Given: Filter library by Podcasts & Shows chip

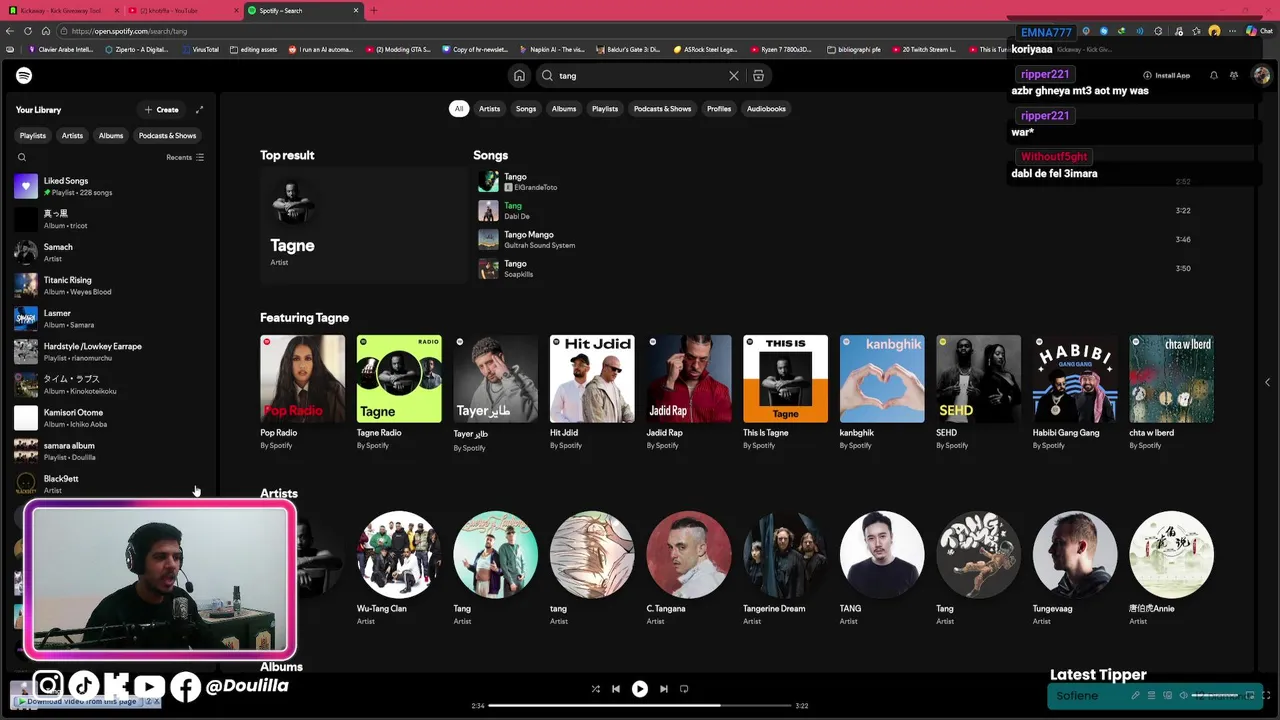Looking at the screenshot, I should (168, 135).
